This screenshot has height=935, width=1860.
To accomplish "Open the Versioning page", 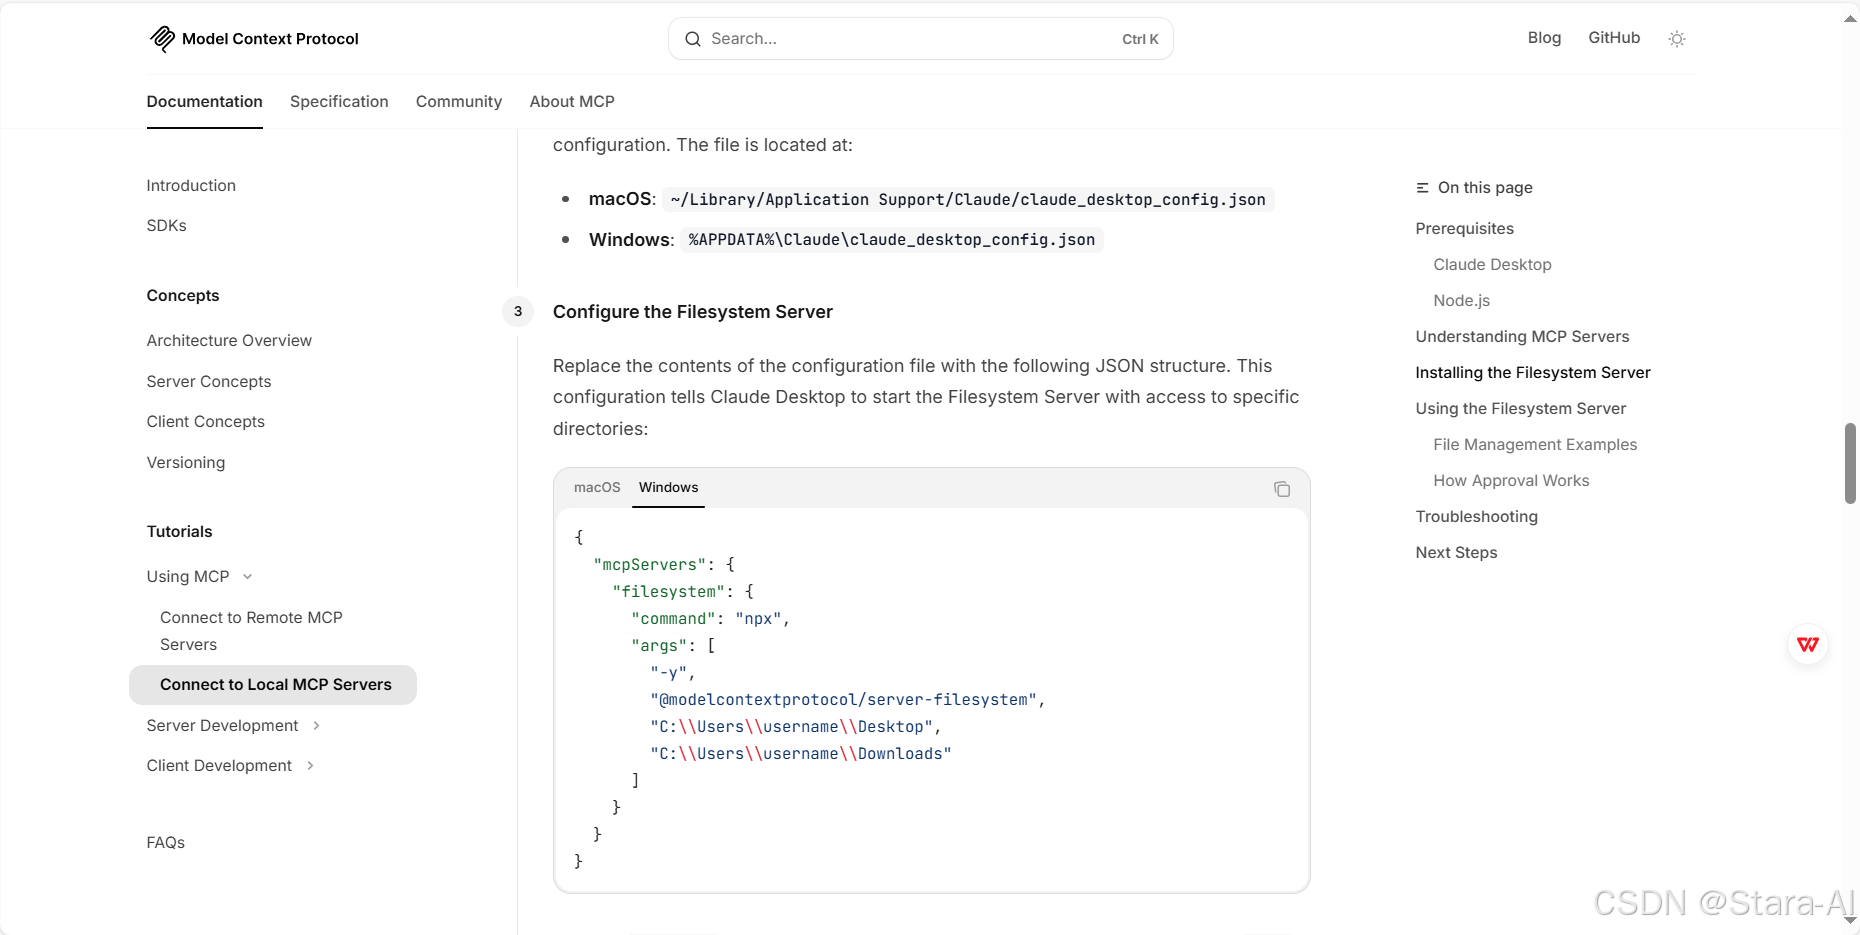I will (186, 463).
